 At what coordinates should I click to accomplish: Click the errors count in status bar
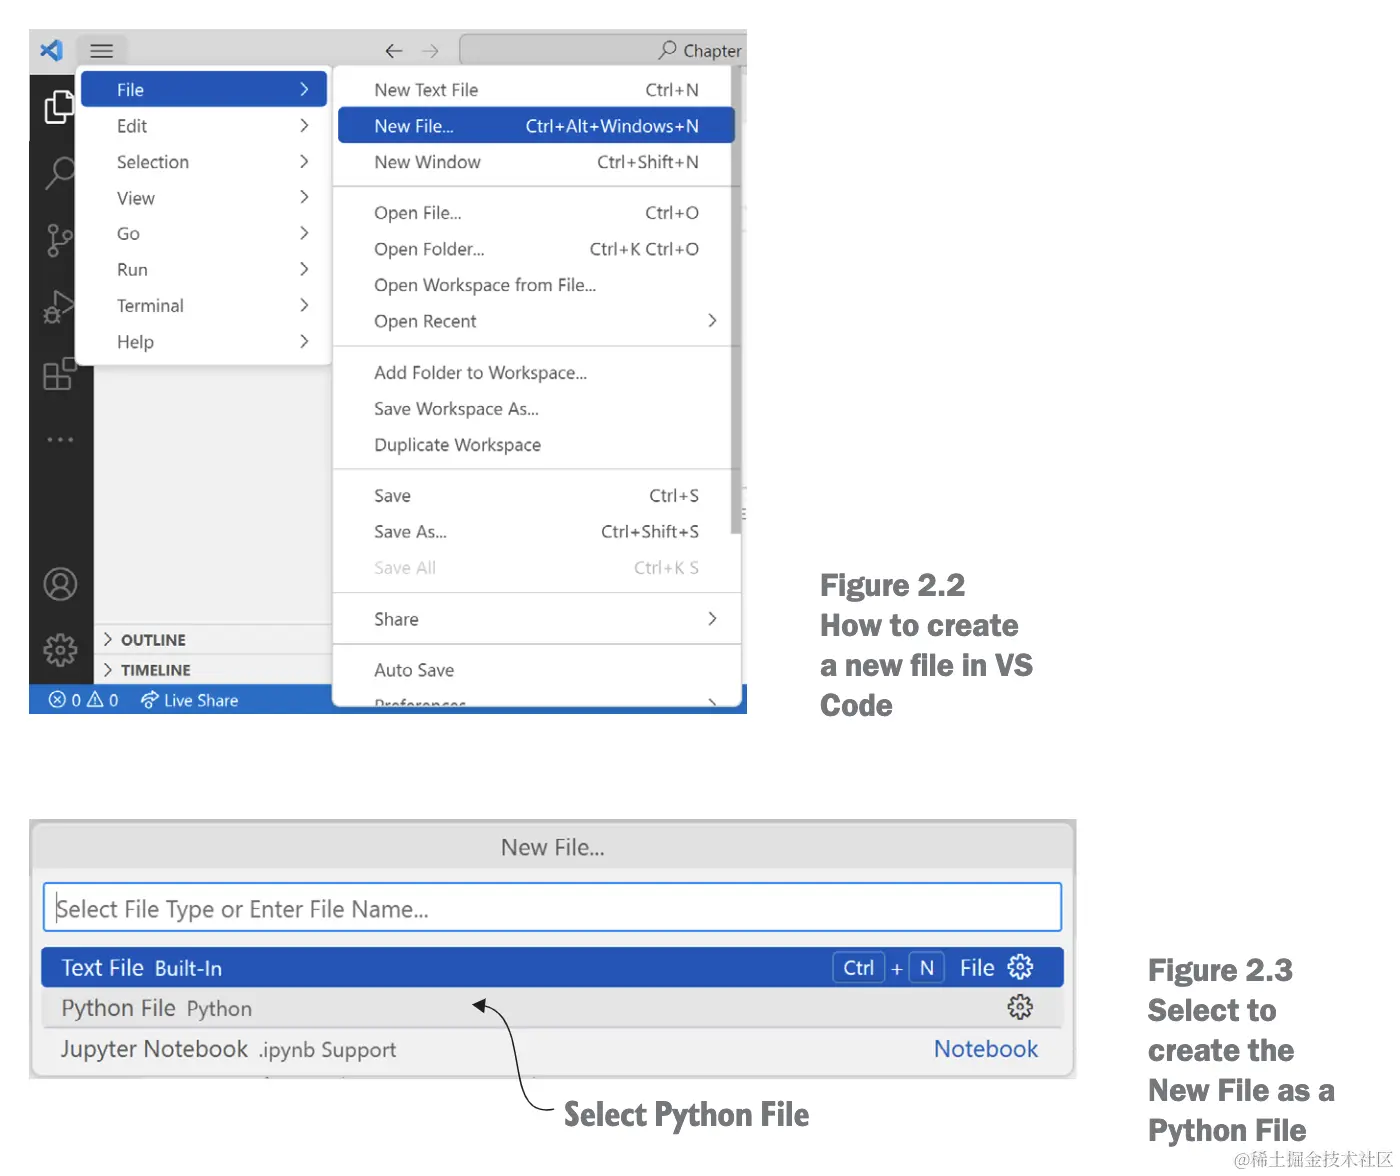(x=65, y=700)
